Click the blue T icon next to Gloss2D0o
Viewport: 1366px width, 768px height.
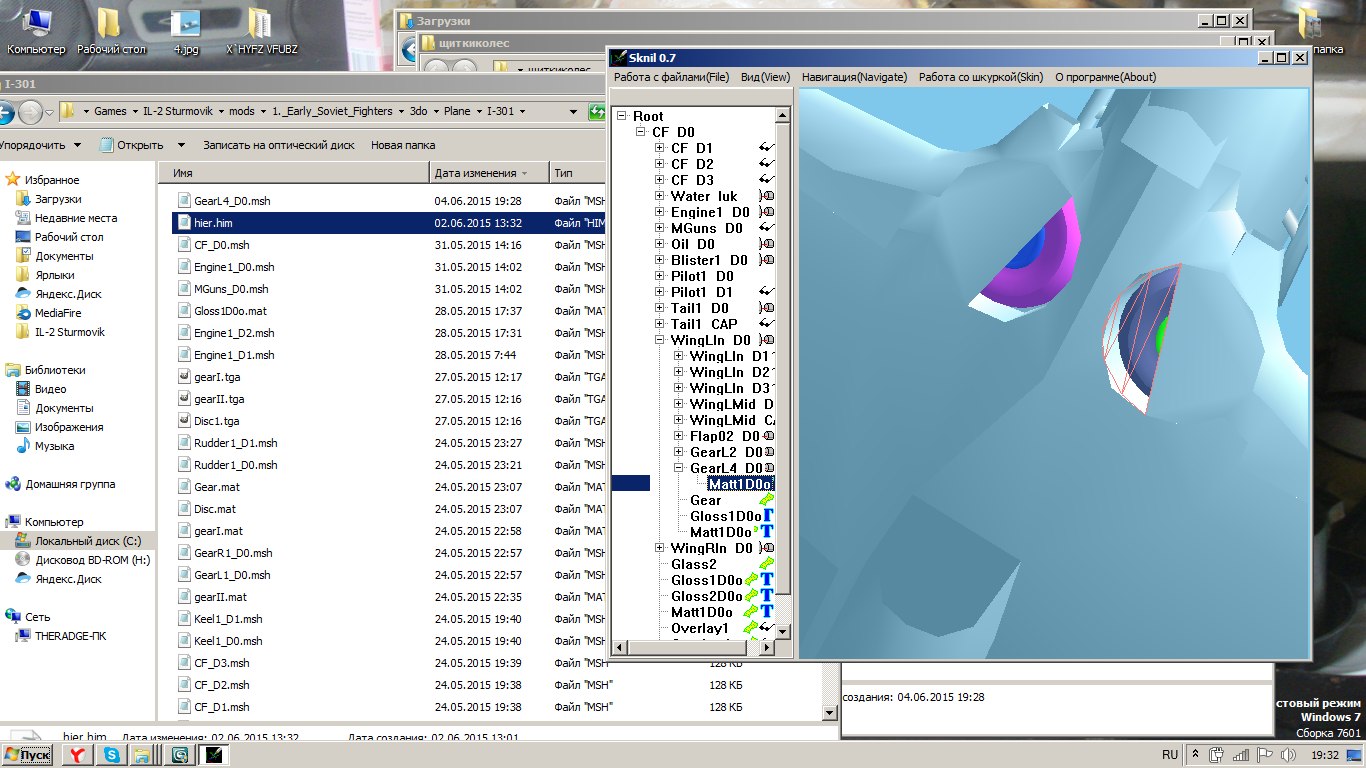point(767,596)
